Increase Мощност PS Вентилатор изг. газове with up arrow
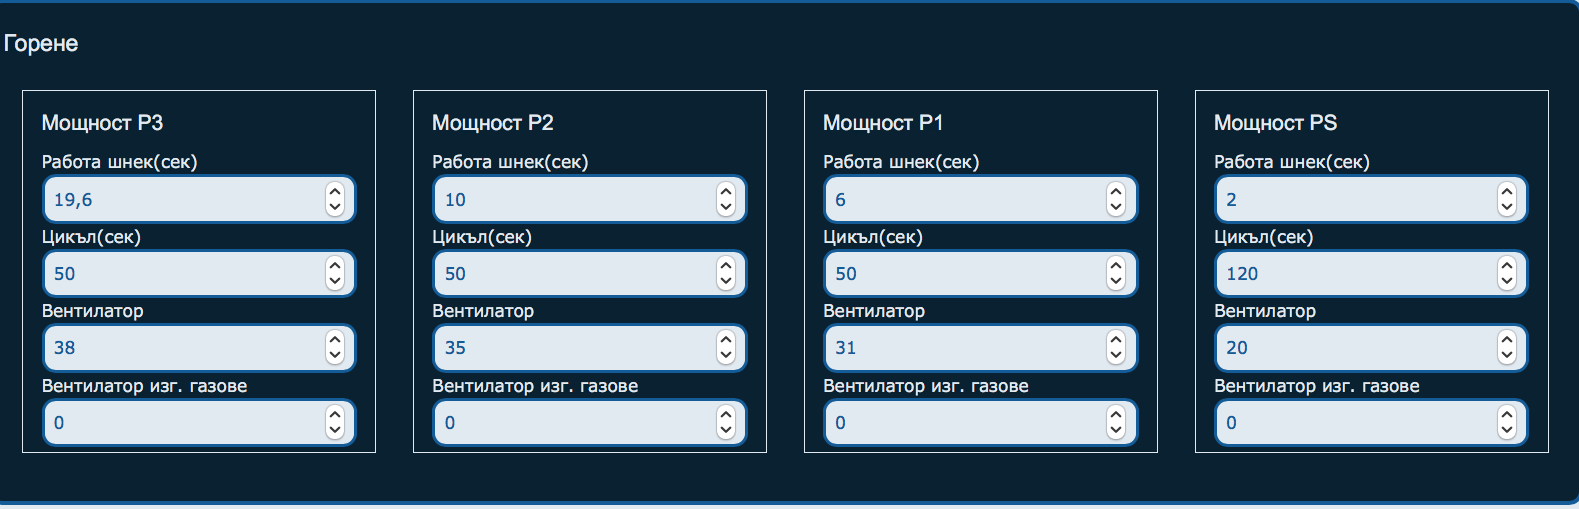The height and width of the screenshot is (509, 1579). click(x=1507, y=415)
